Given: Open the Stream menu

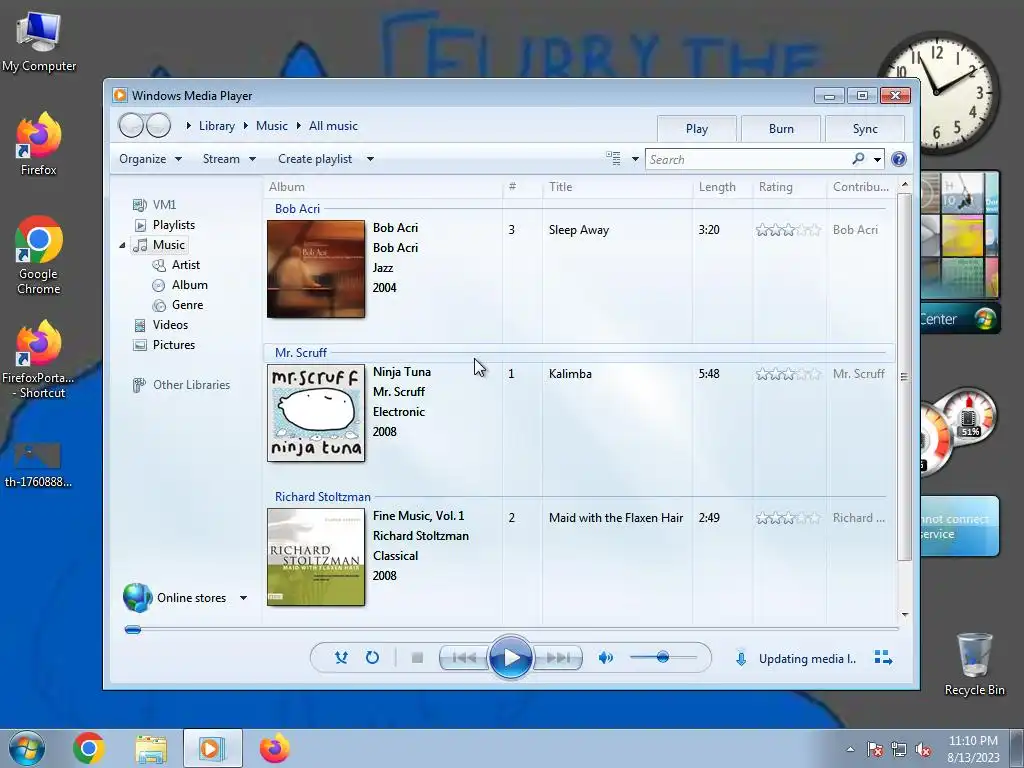Looking at the screenshot, I should point(229,159).
